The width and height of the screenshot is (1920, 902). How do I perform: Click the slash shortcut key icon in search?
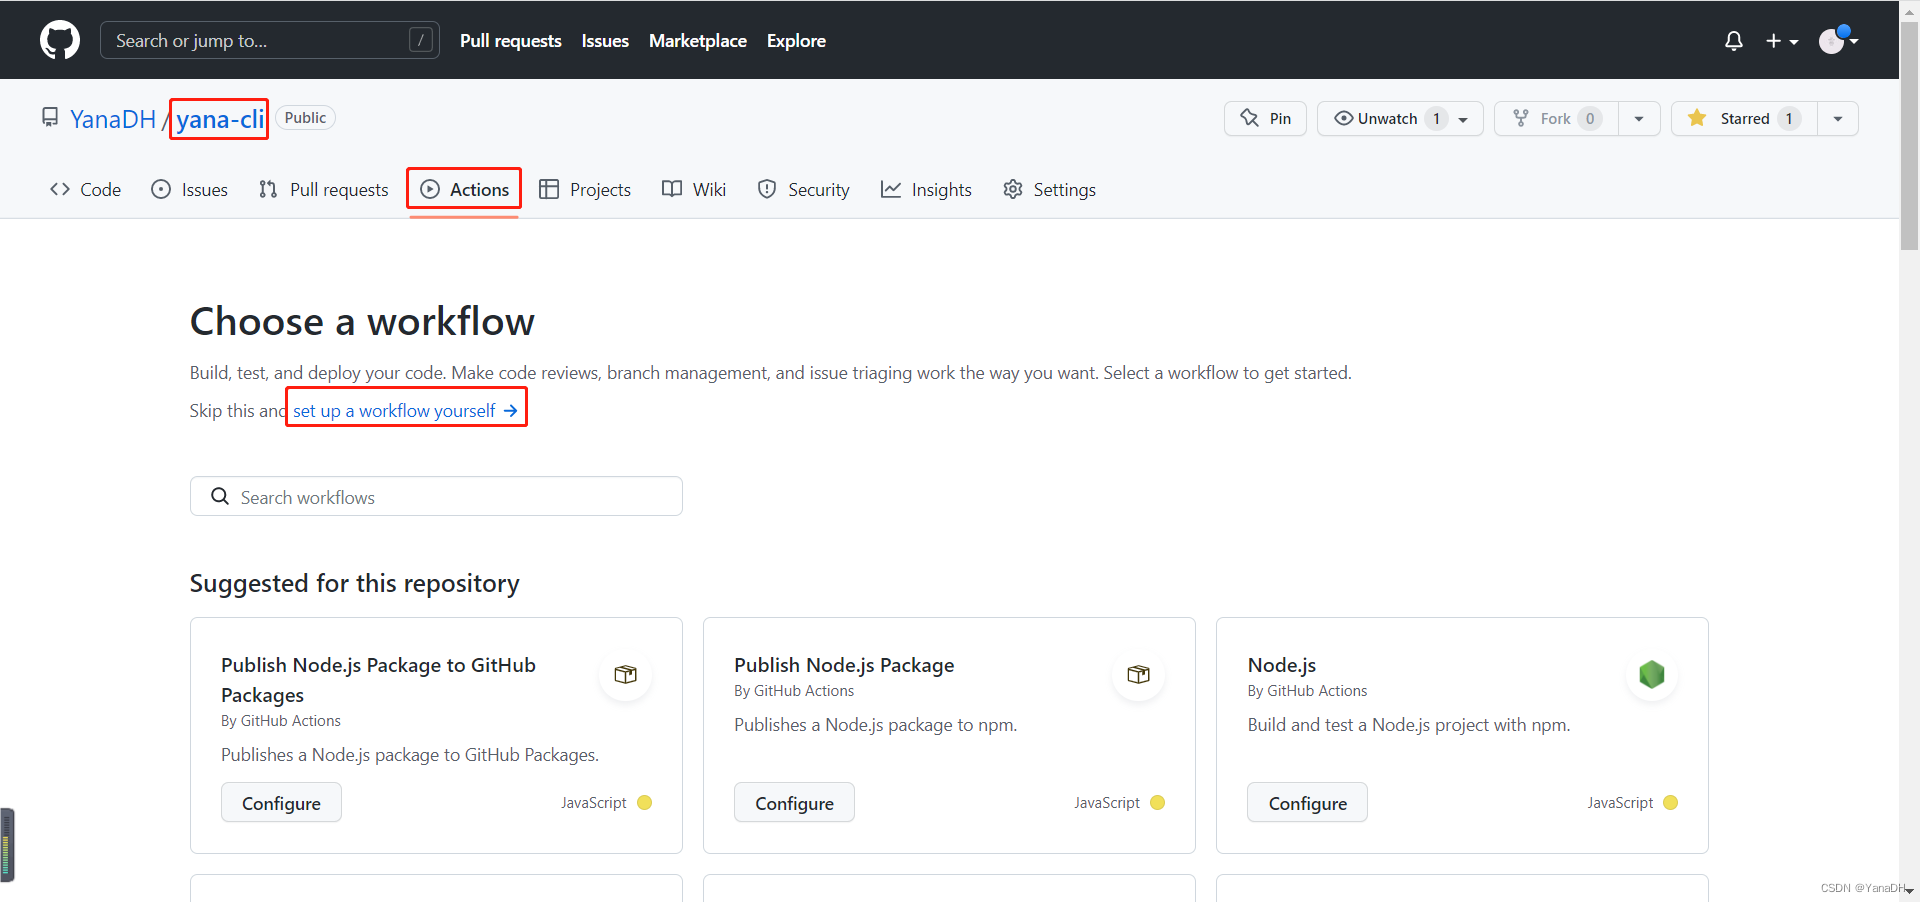[x=421, y=40]
